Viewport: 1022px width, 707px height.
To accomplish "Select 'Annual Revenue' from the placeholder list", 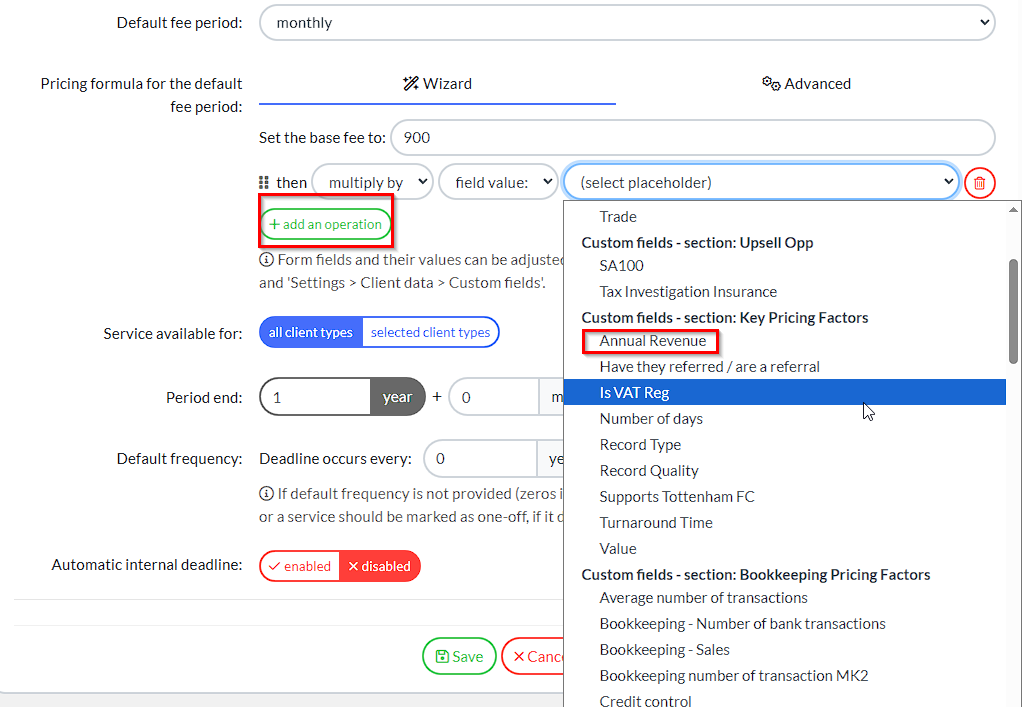I will pyautogui.click(x=652, y=341).
